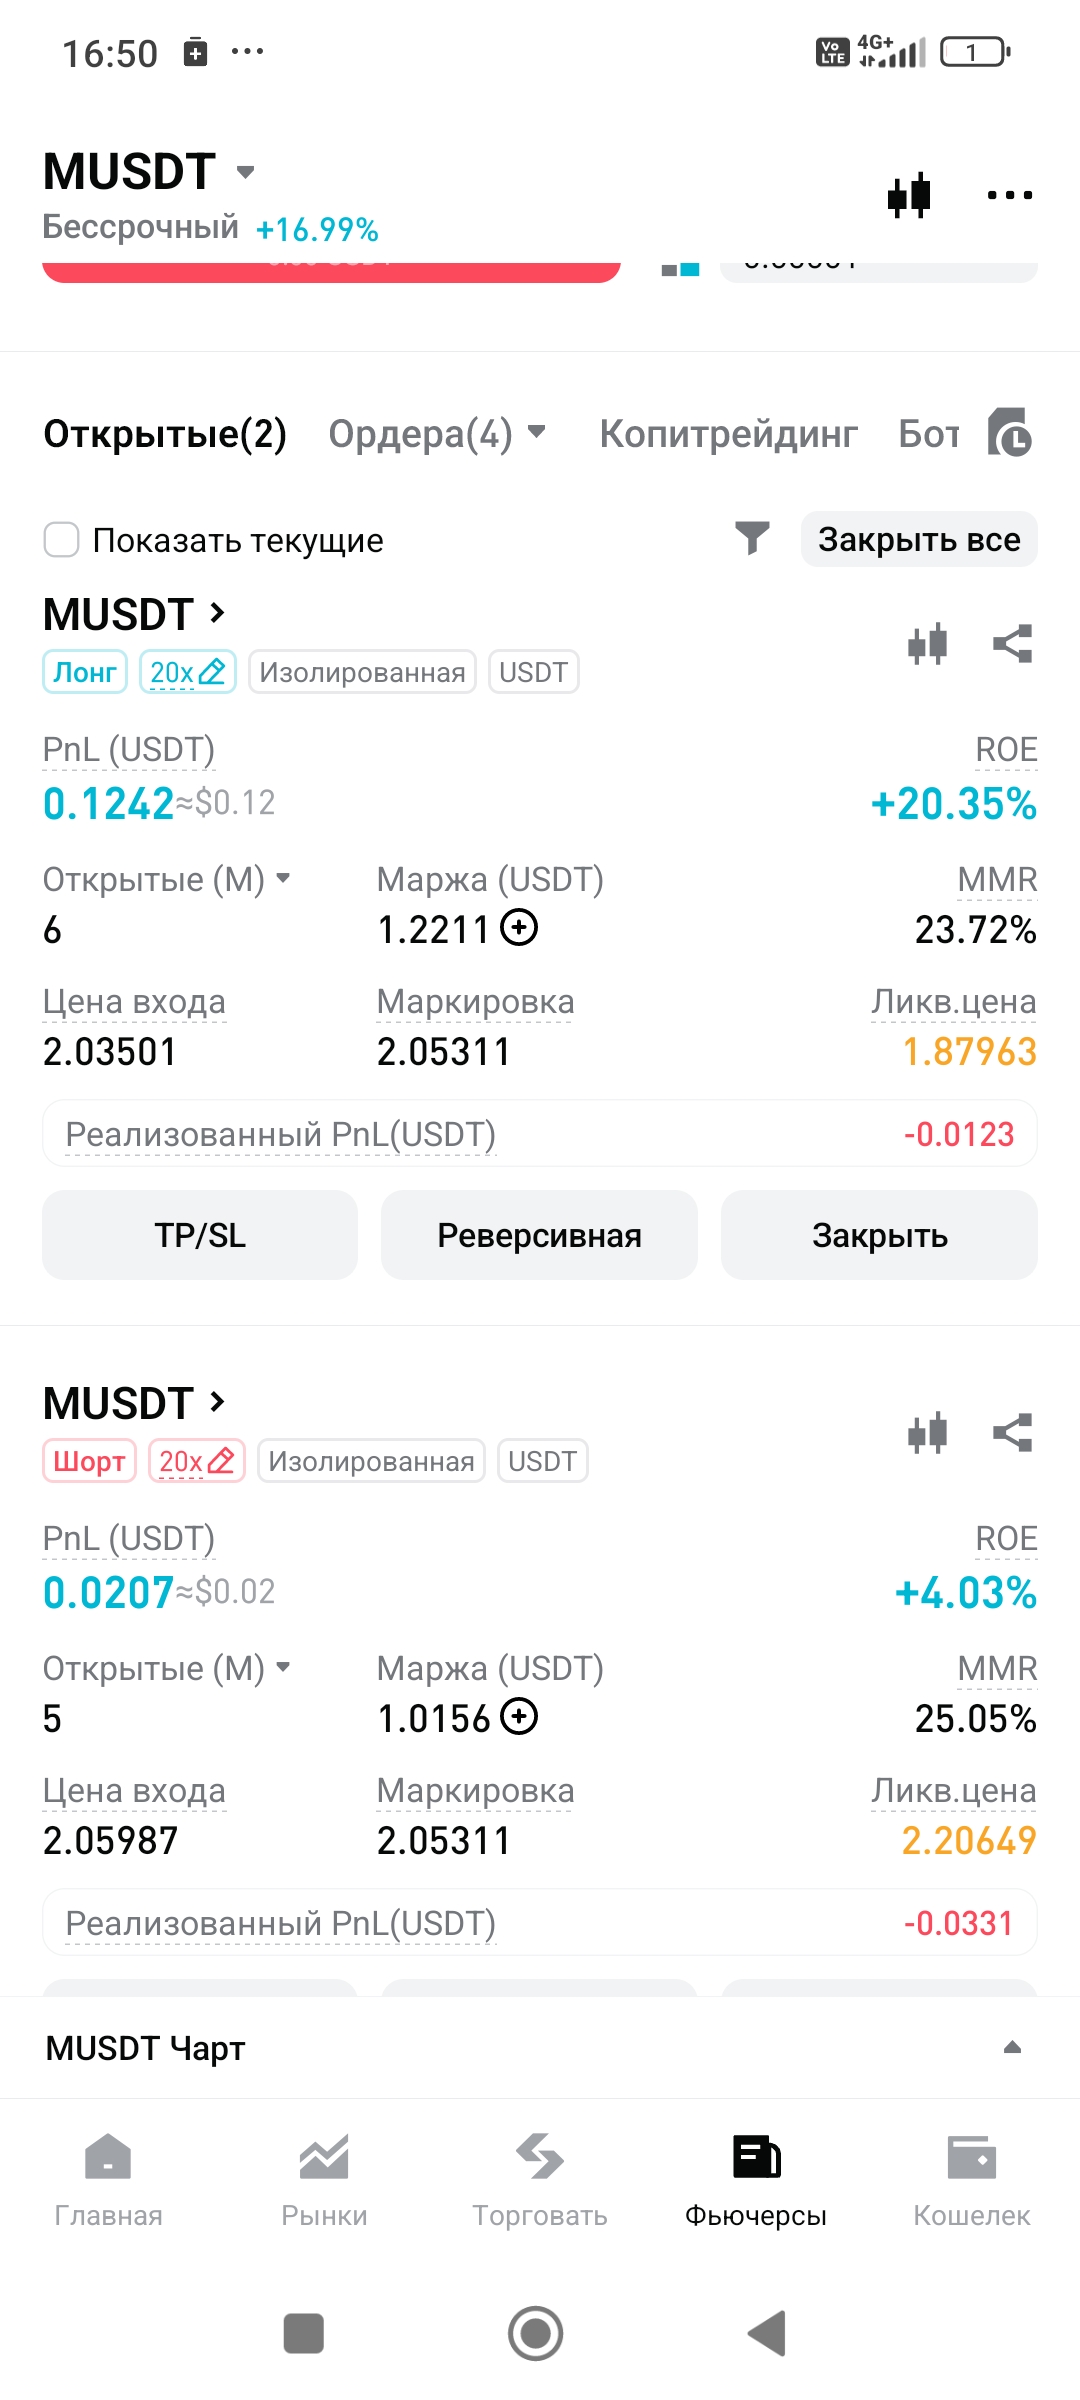Switch to the Копитрейдинг tab
This screenshot has width=1080, height=2400.
pos(728,434)
